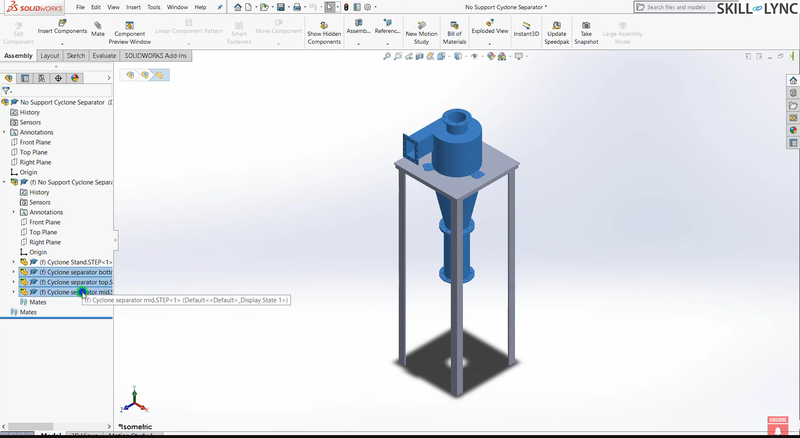Select Front Plane in the feature tree

[35, 142]
